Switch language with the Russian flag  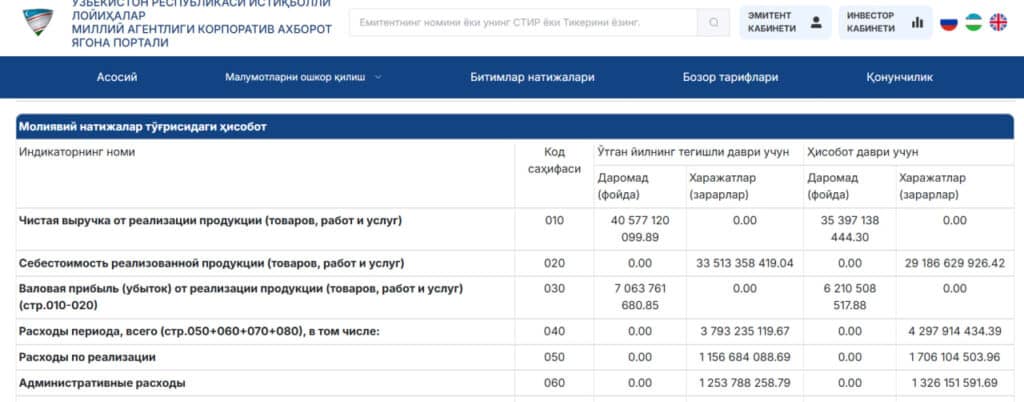[949, 22]
